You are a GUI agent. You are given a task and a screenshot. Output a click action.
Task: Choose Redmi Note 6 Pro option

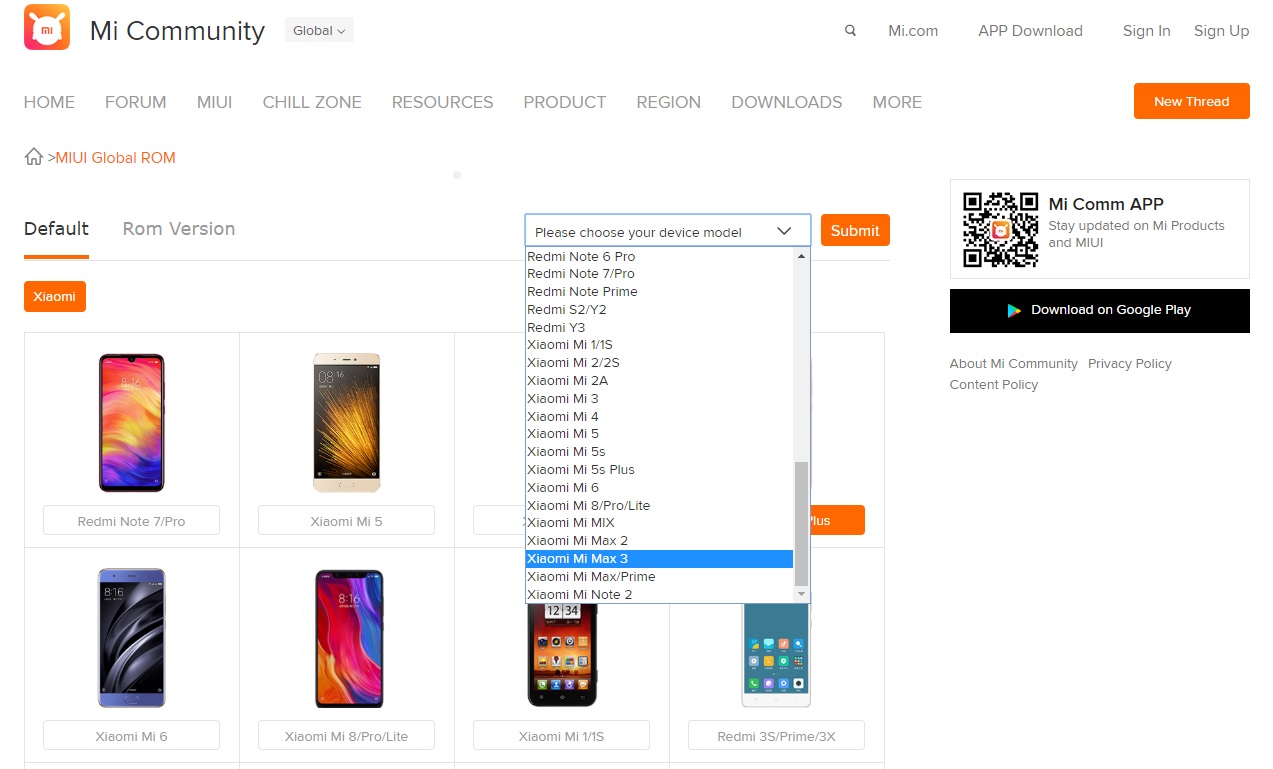[659, 257]
